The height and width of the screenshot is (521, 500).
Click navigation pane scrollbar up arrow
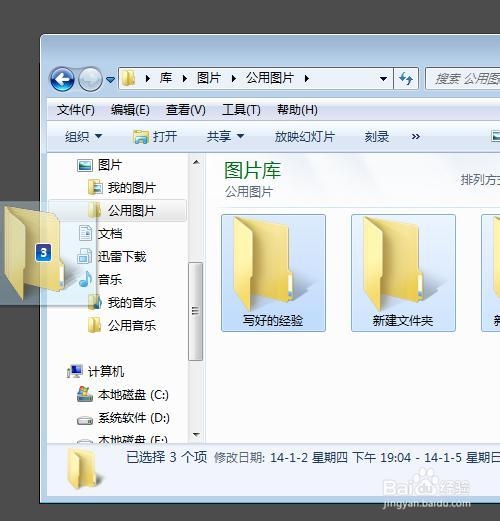click(x=196, y=163)
